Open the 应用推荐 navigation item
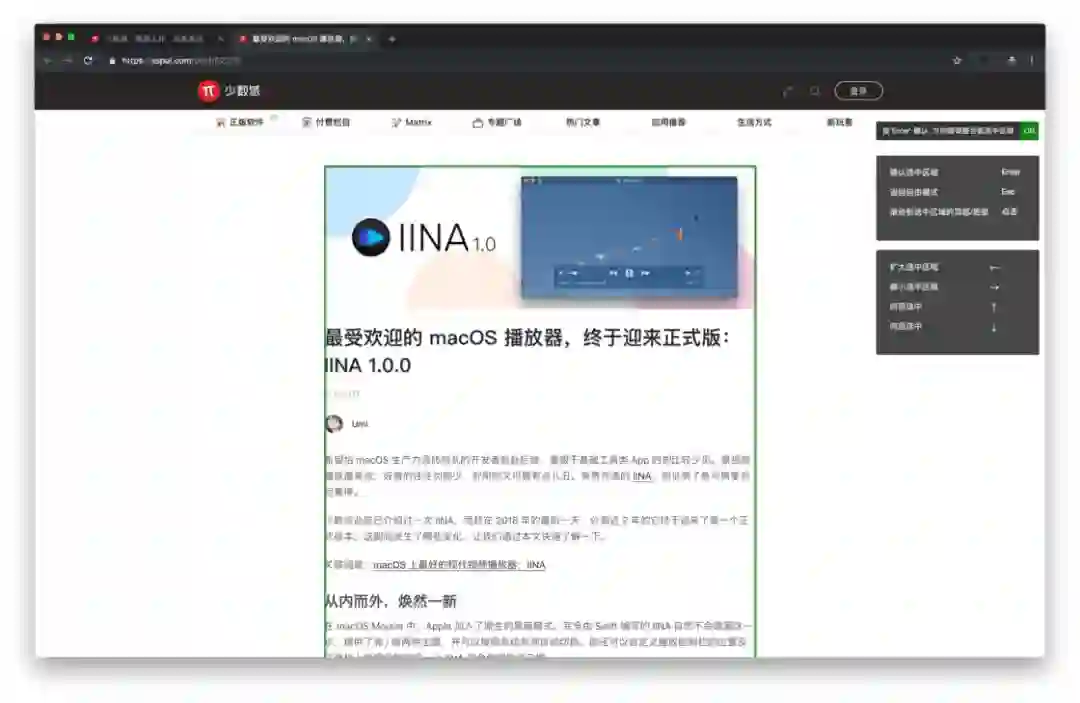 coord(668,123)
